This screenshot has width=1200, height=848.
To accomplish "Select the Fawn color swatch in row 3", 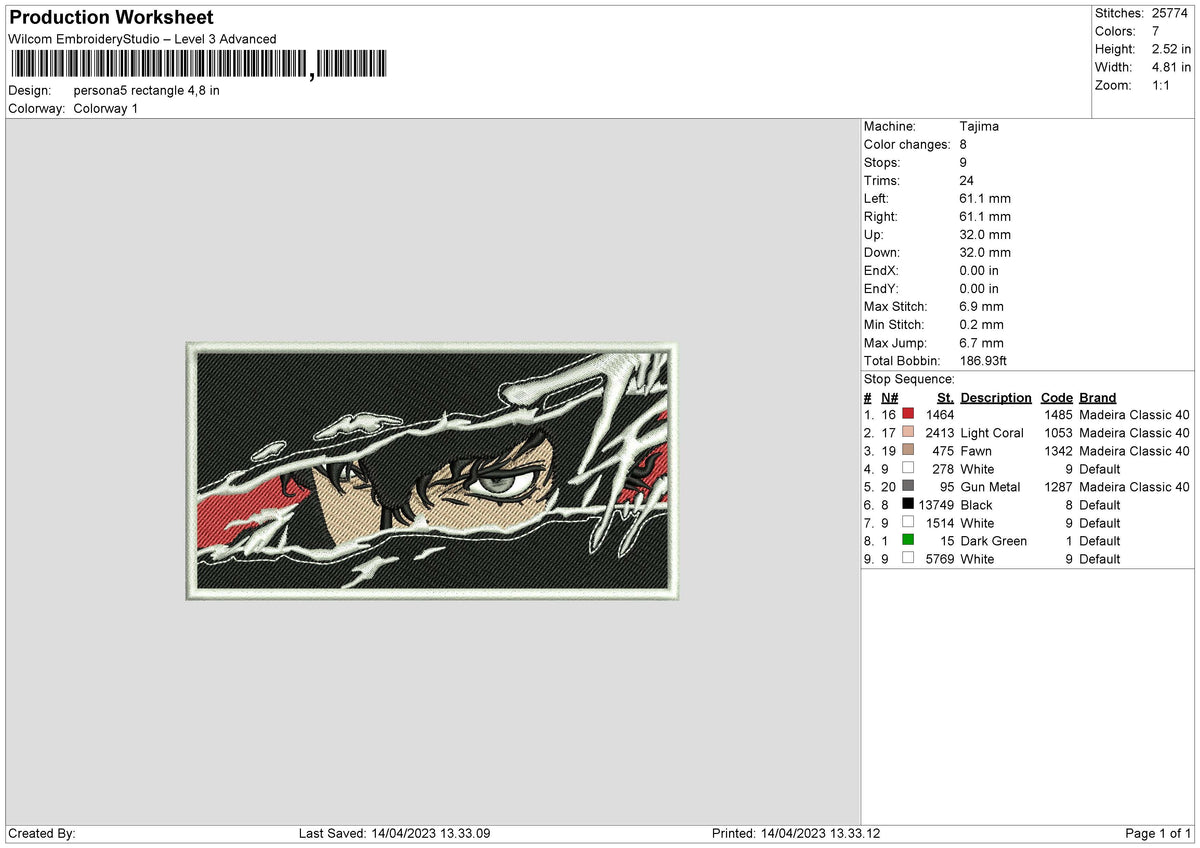I will (908, 450).
